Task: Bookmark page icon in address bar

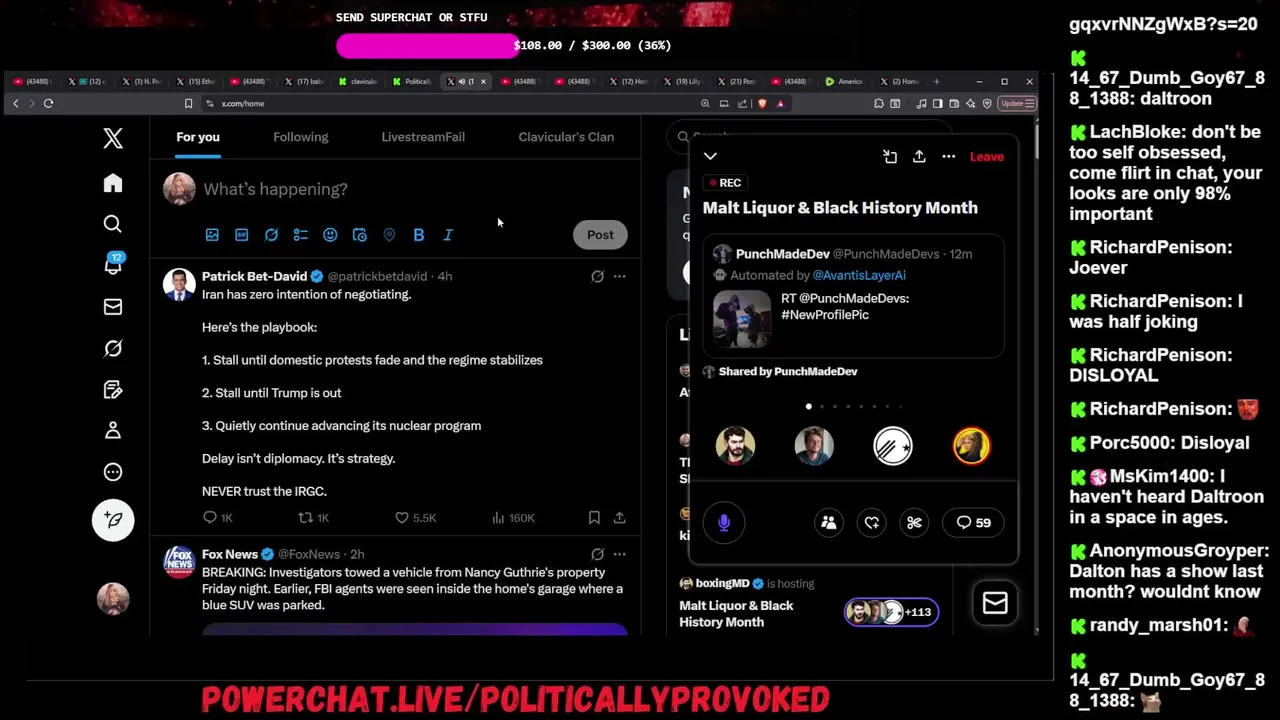Action: (x=188, y=103)
